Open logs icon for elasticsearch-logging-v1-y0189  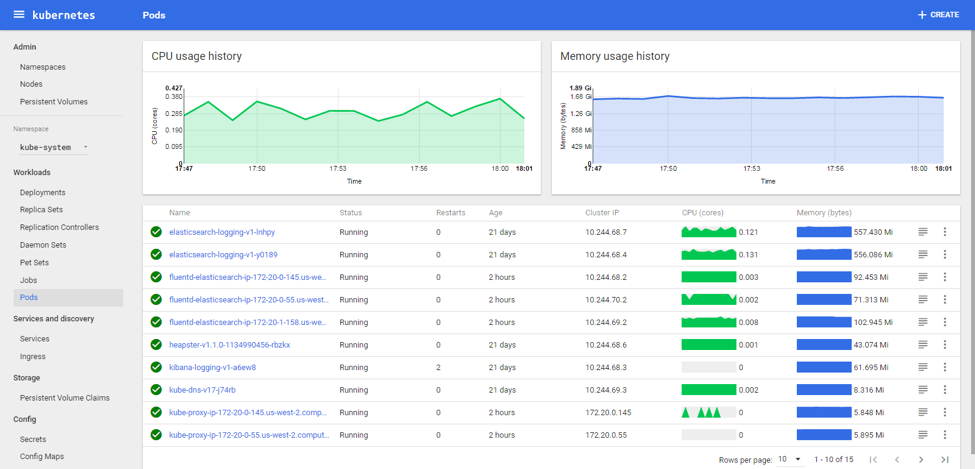tap(922, 255)
